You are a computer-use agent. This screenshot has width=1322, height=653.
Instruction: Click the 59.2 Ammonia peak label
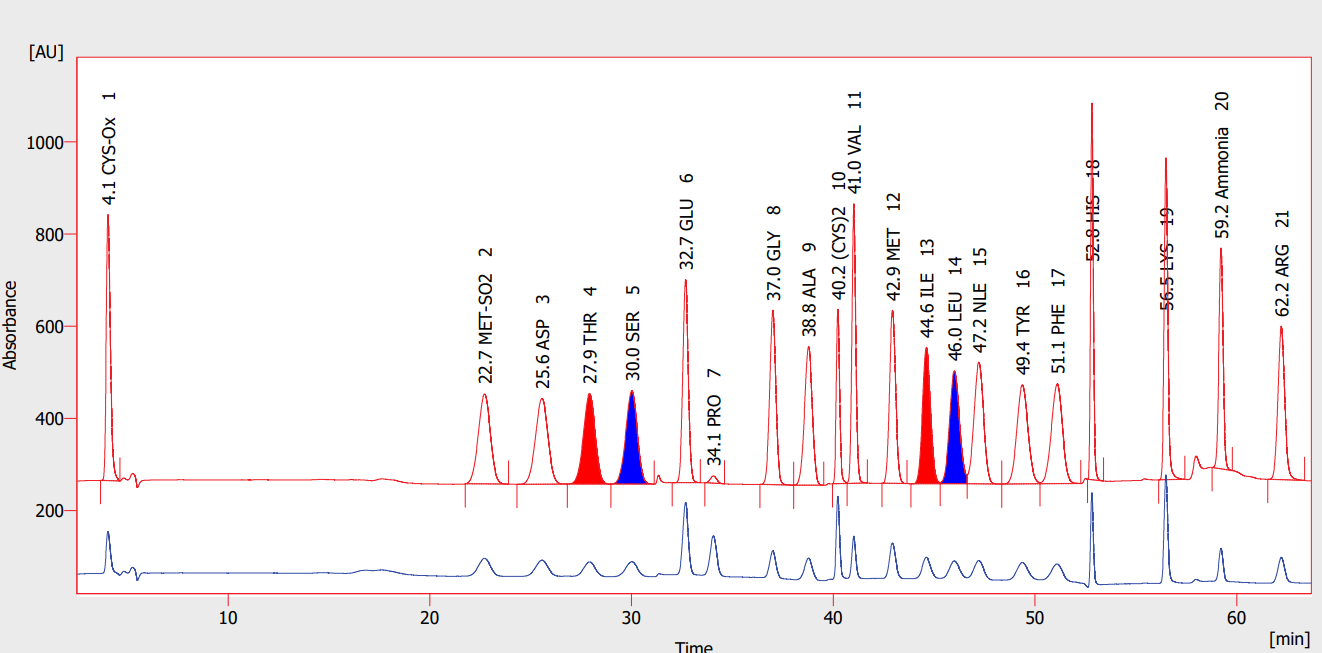[1221, 165]
